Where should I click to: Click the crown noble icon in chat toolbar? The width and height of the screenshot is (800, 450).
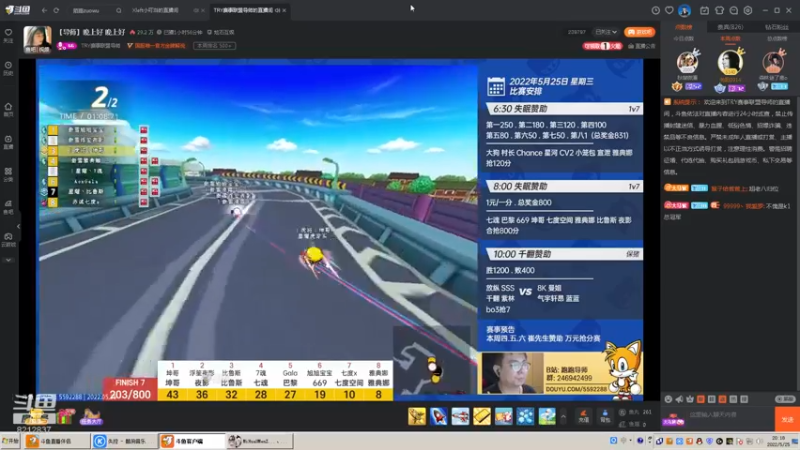click(x=690, y=399)
